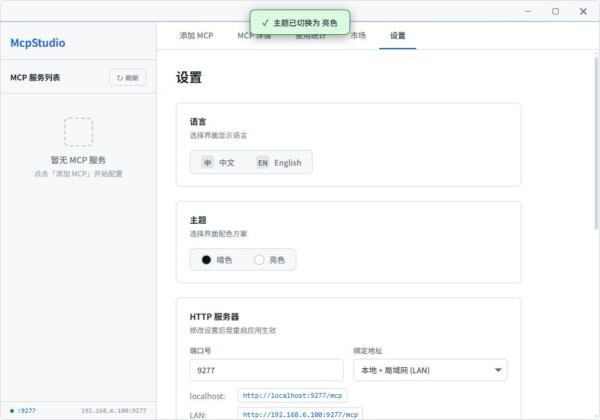The image size is (600, 420).
Task: Minimize the McpStudio window
Action: [528, 11]
